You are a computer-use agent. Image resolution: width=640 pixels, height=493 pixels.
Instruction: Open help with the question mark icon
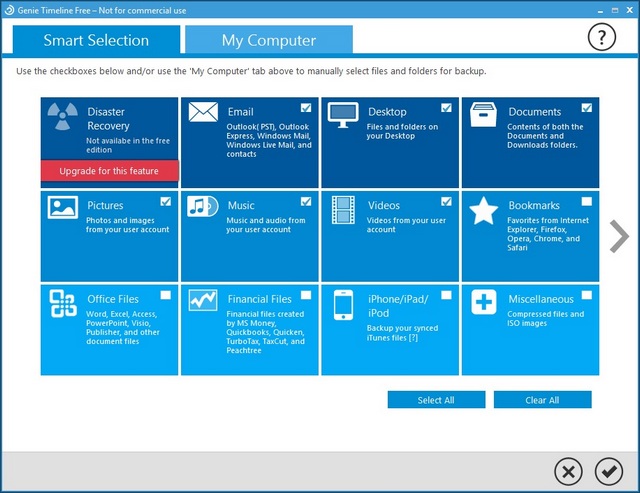coord(602,37)
